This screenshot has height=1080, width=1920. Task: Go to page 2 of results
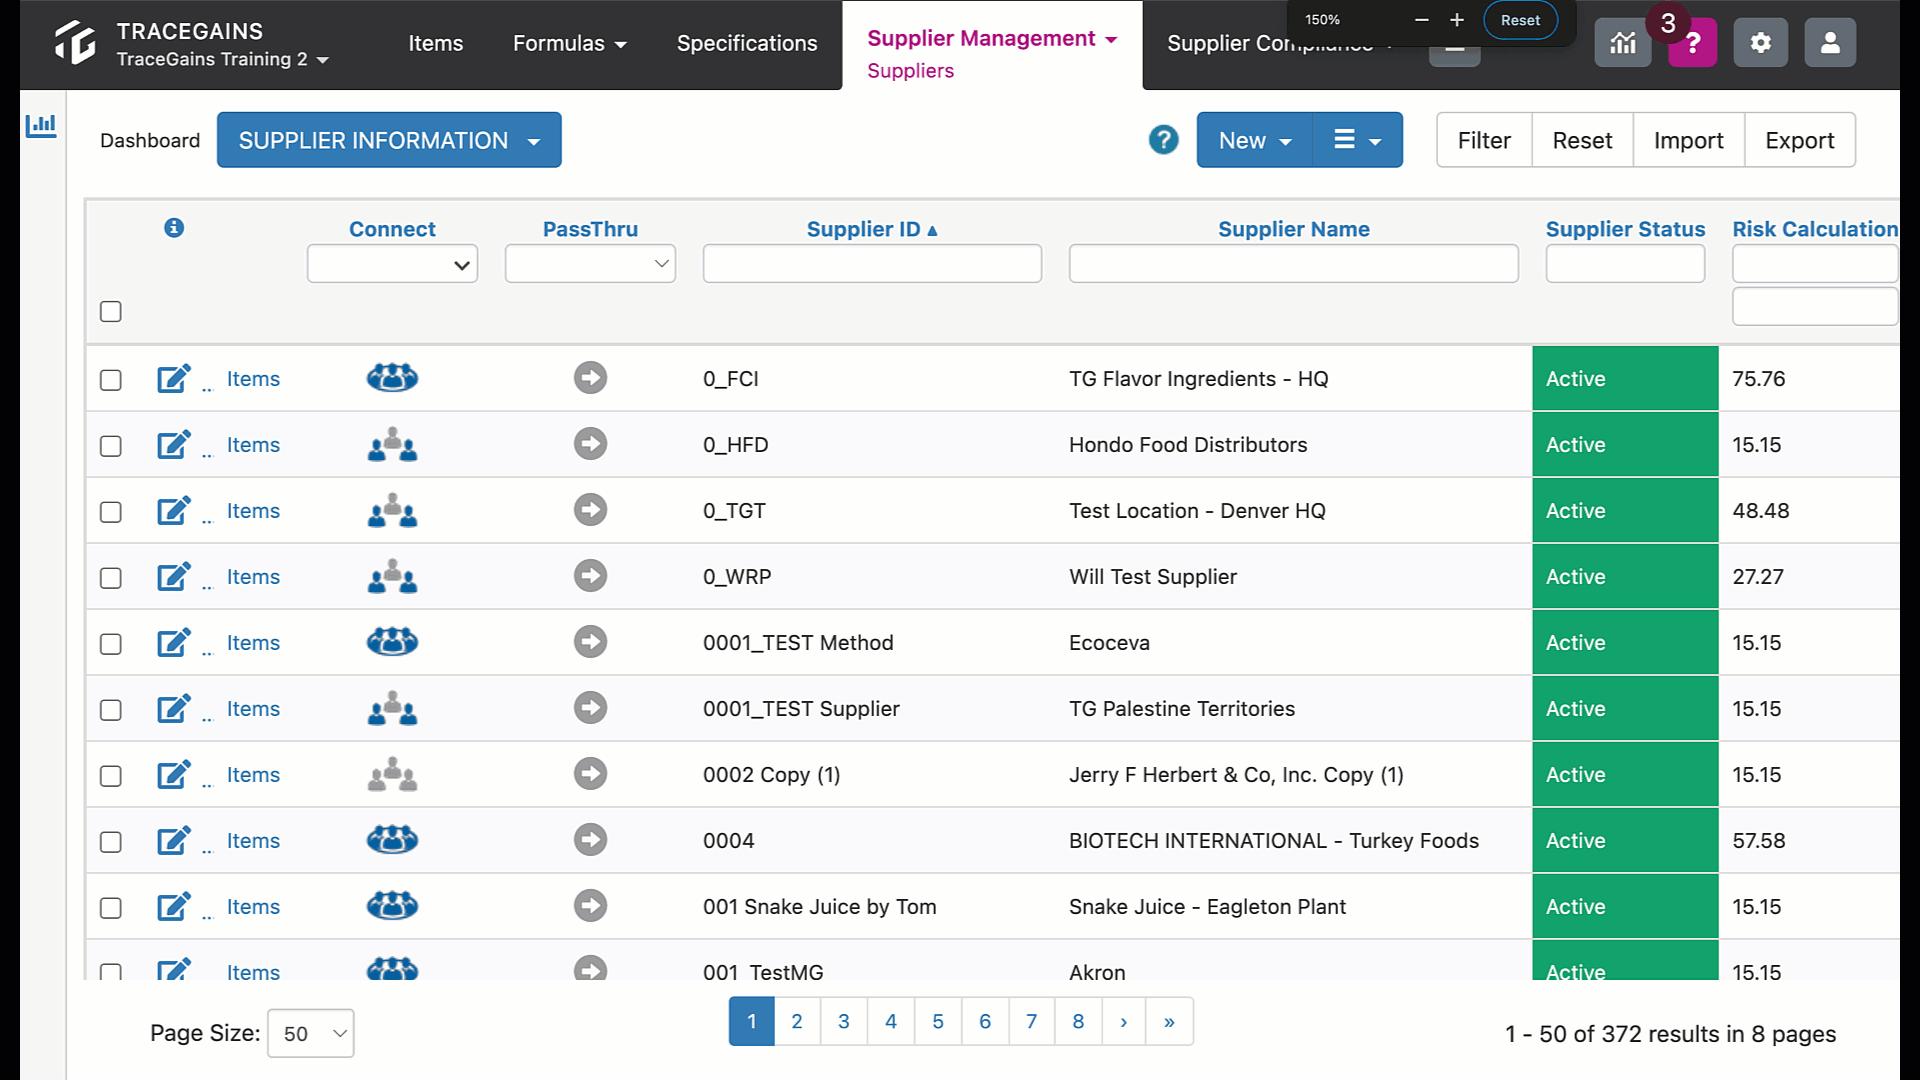pos(797,1021)
